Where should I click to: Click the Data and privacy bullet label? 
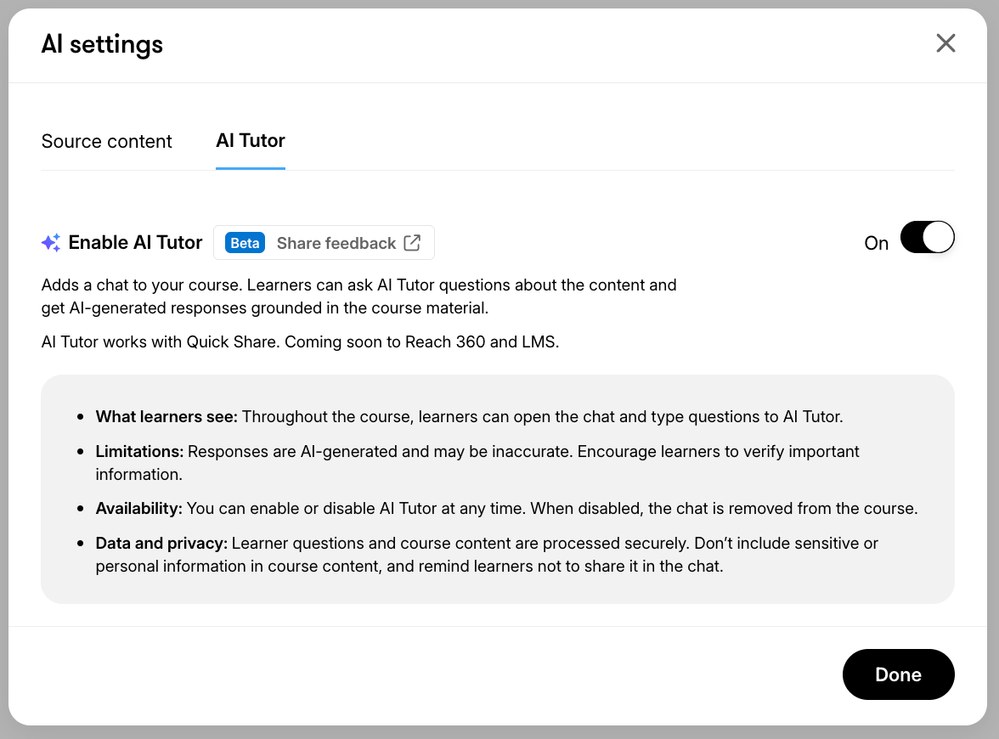point(162,544)
